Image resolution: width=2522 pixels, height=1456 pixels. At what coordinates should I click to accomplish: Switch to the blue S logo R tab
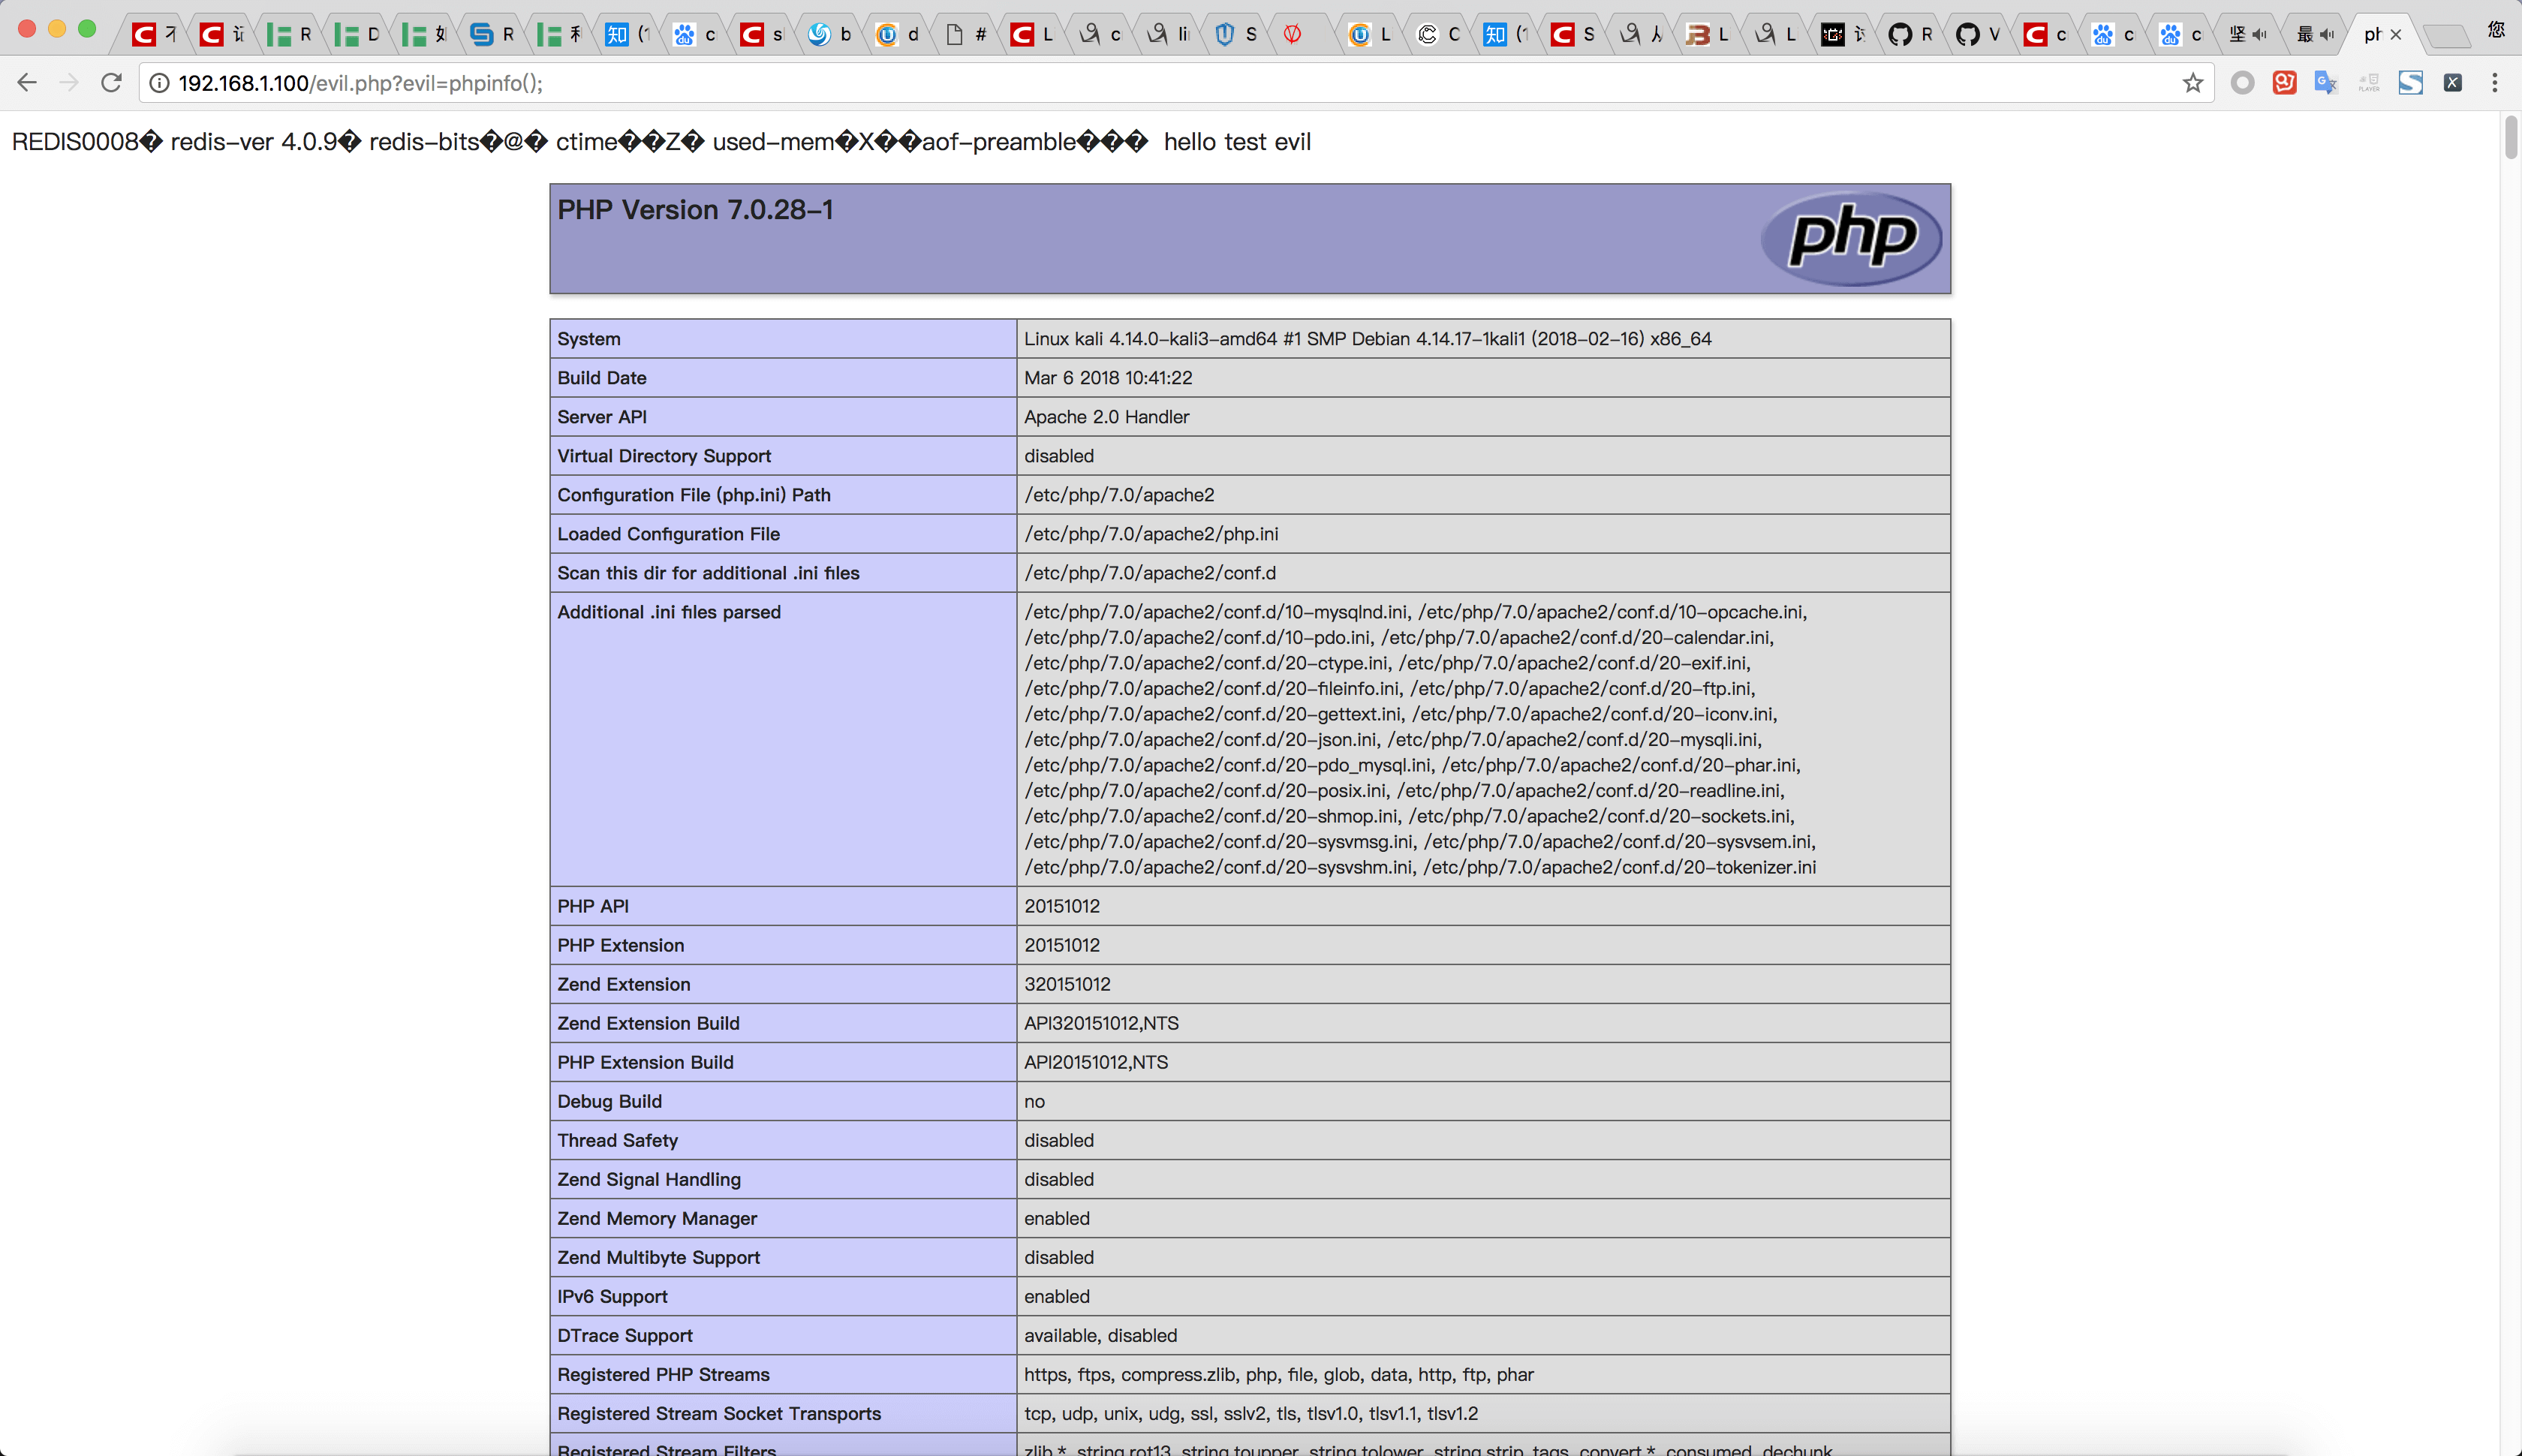tap(491, 35)
